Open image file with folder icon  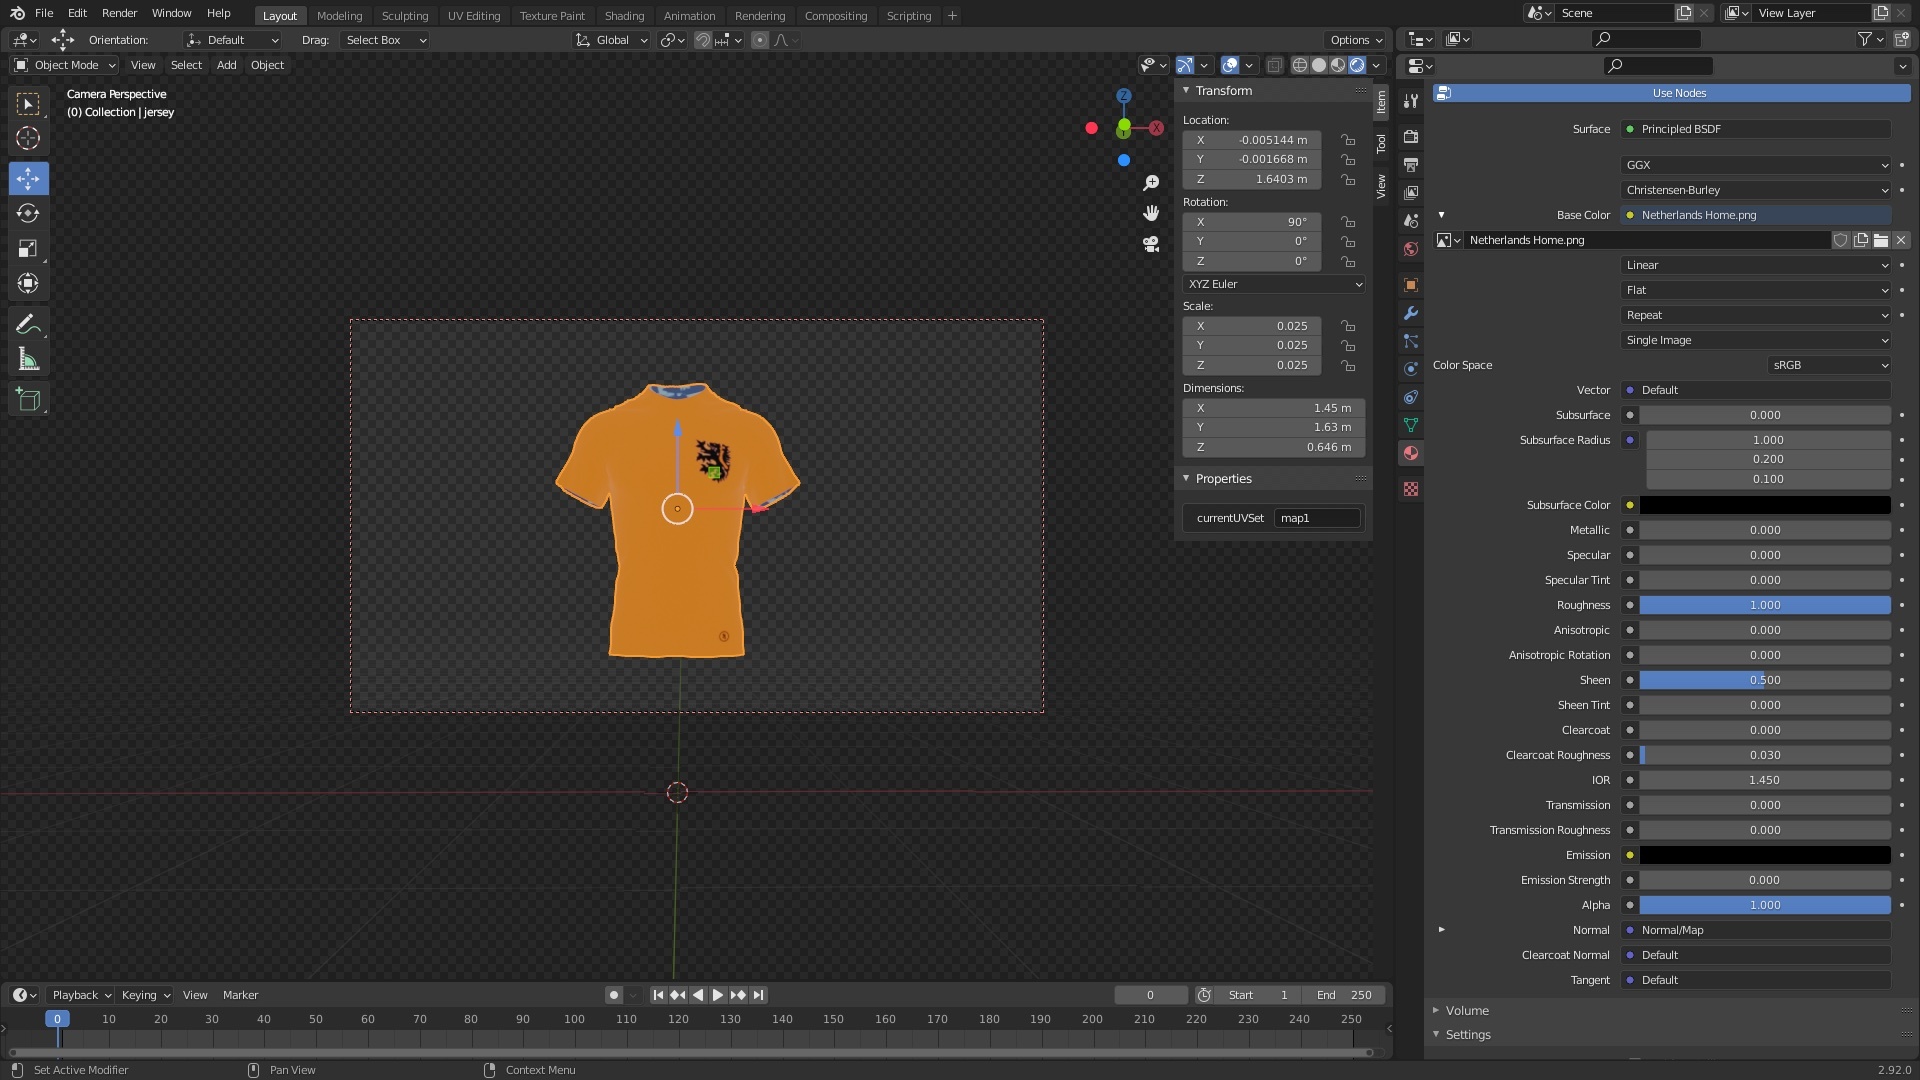(1881, 240)
